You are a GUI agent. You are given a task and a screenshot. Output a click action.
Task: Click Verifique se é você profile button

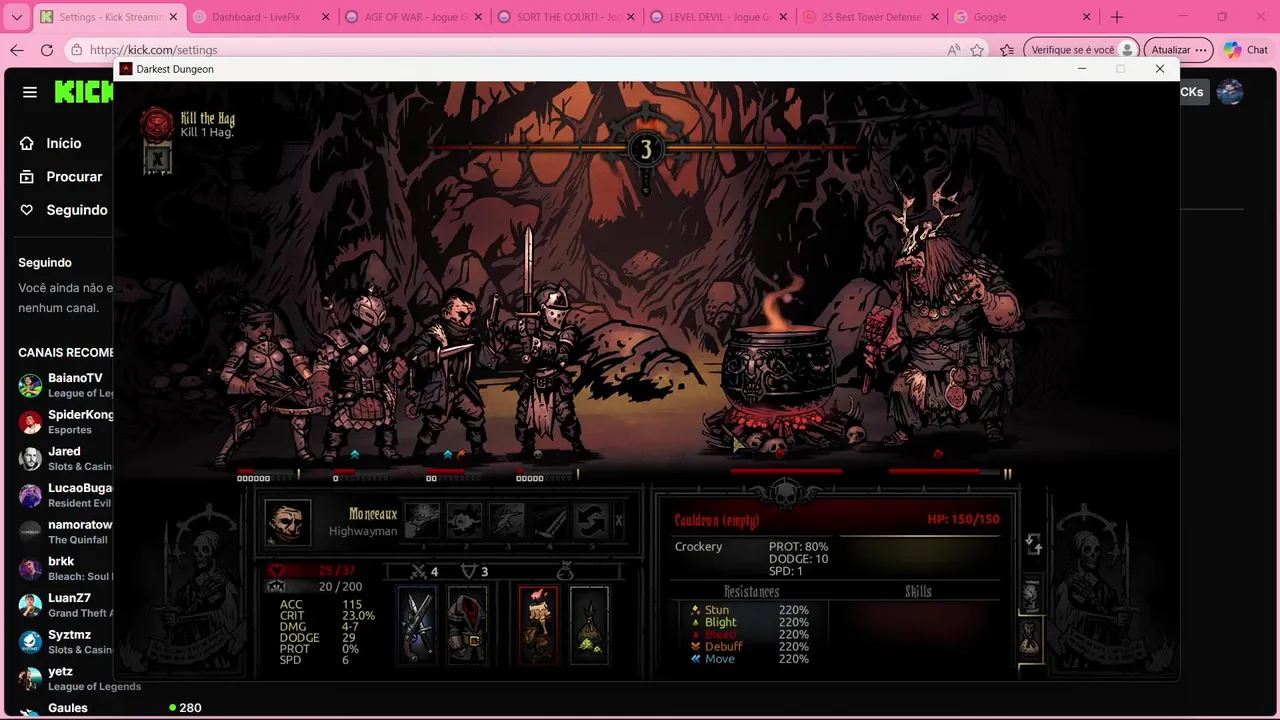[x=1082, y=50]
